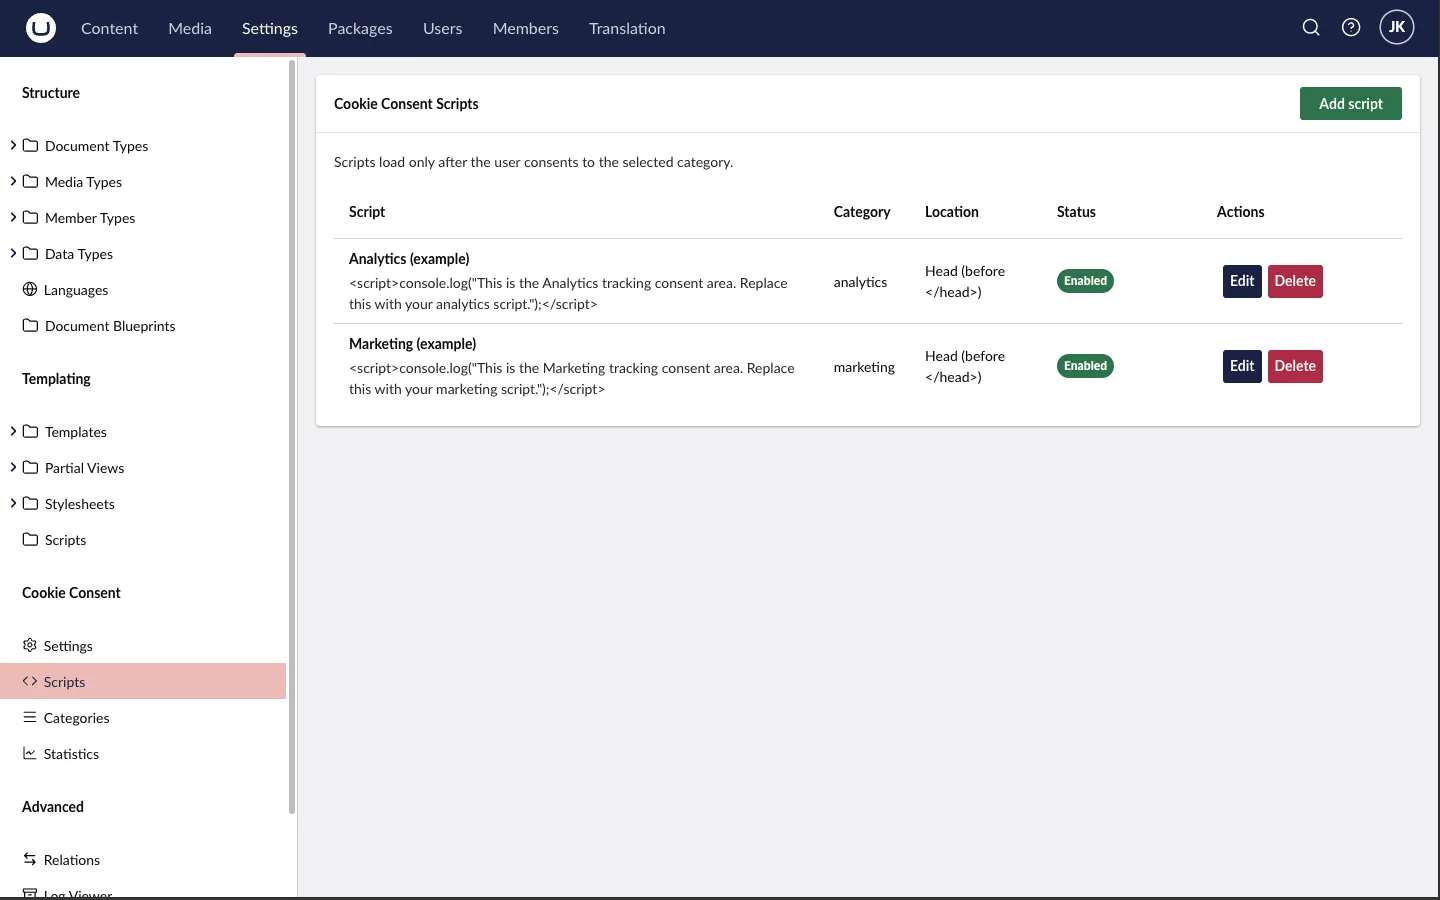
Task: Expand the Member Types tree node
Action: [13, 218]
